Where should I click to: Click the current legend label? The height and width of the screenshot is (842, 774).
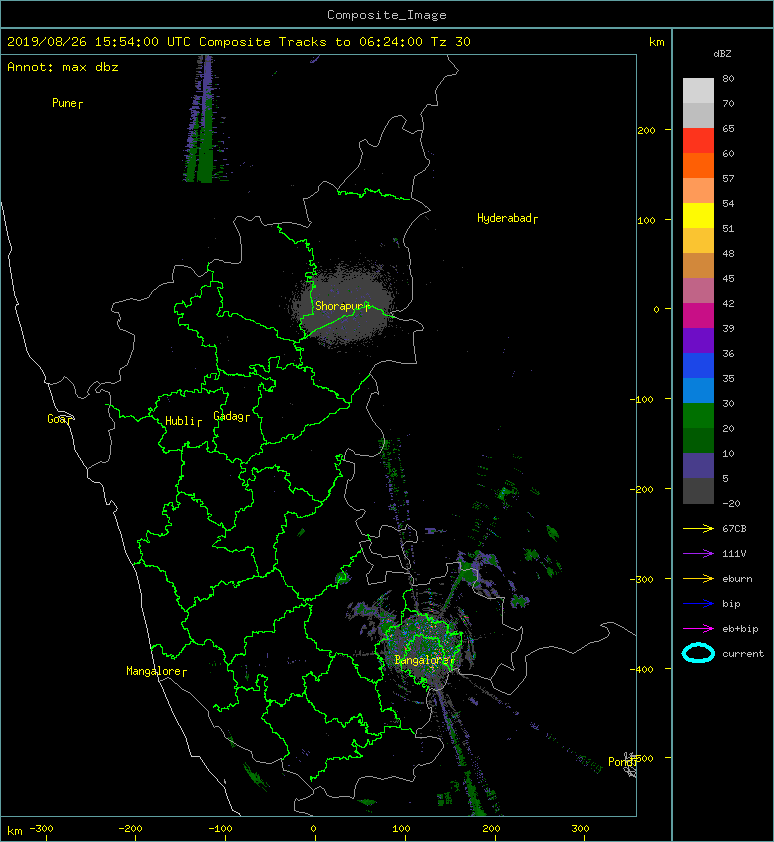point(742,654)
